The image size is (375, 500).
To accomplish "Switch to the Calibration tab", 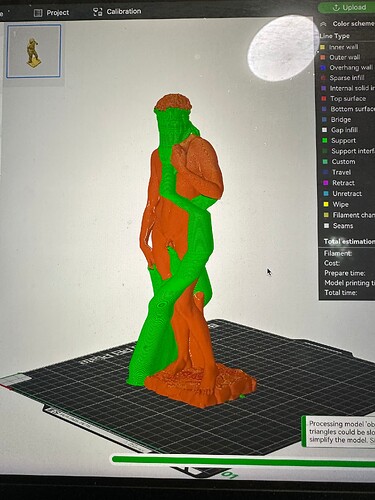I will coord(117,12).
